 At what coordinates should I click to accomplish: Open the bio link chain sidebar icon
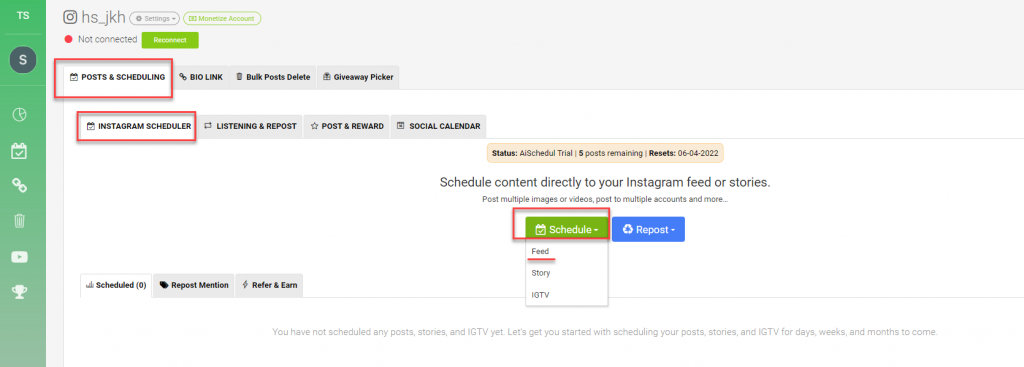click(x=20, y=186)
